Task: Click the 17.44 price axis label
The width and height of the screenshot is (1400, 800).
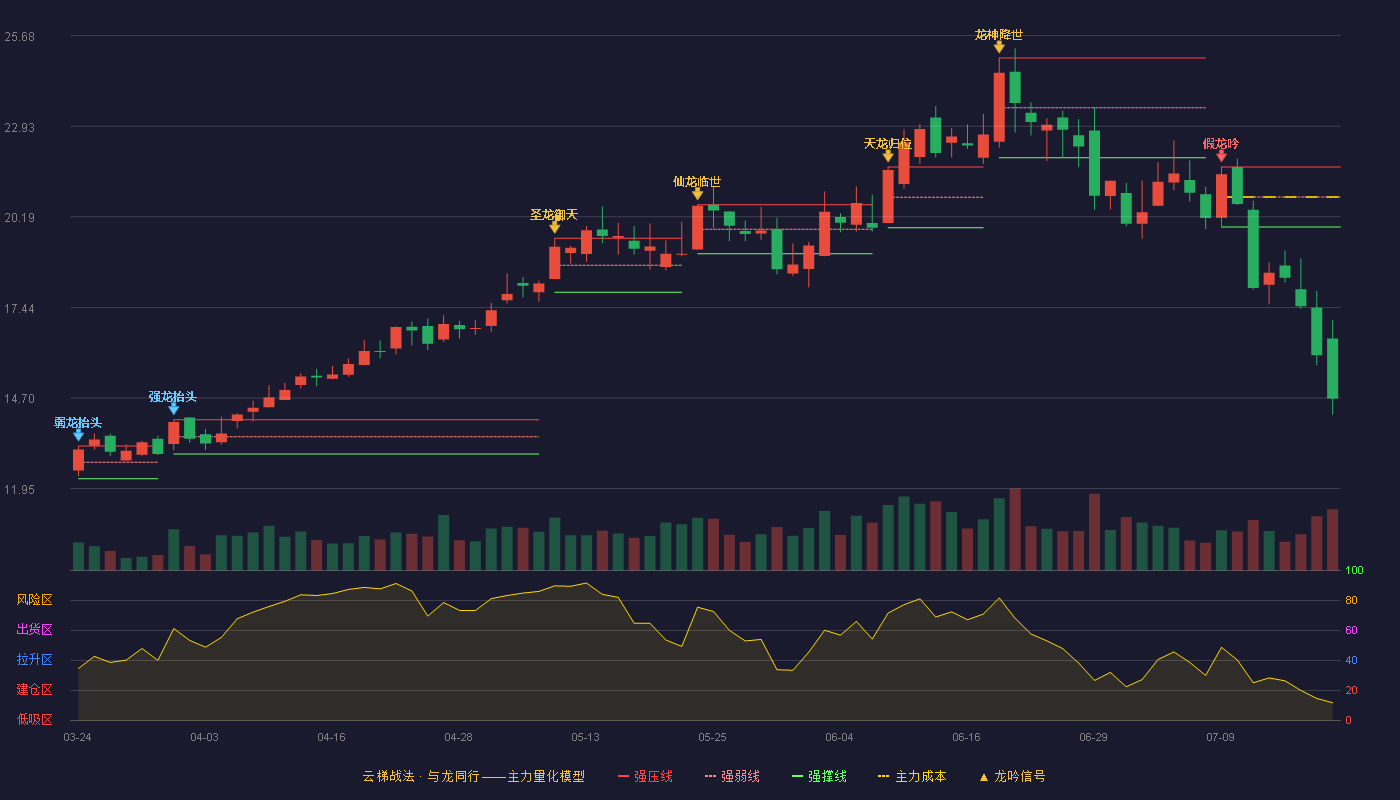Action: click(x=19, y=309)
